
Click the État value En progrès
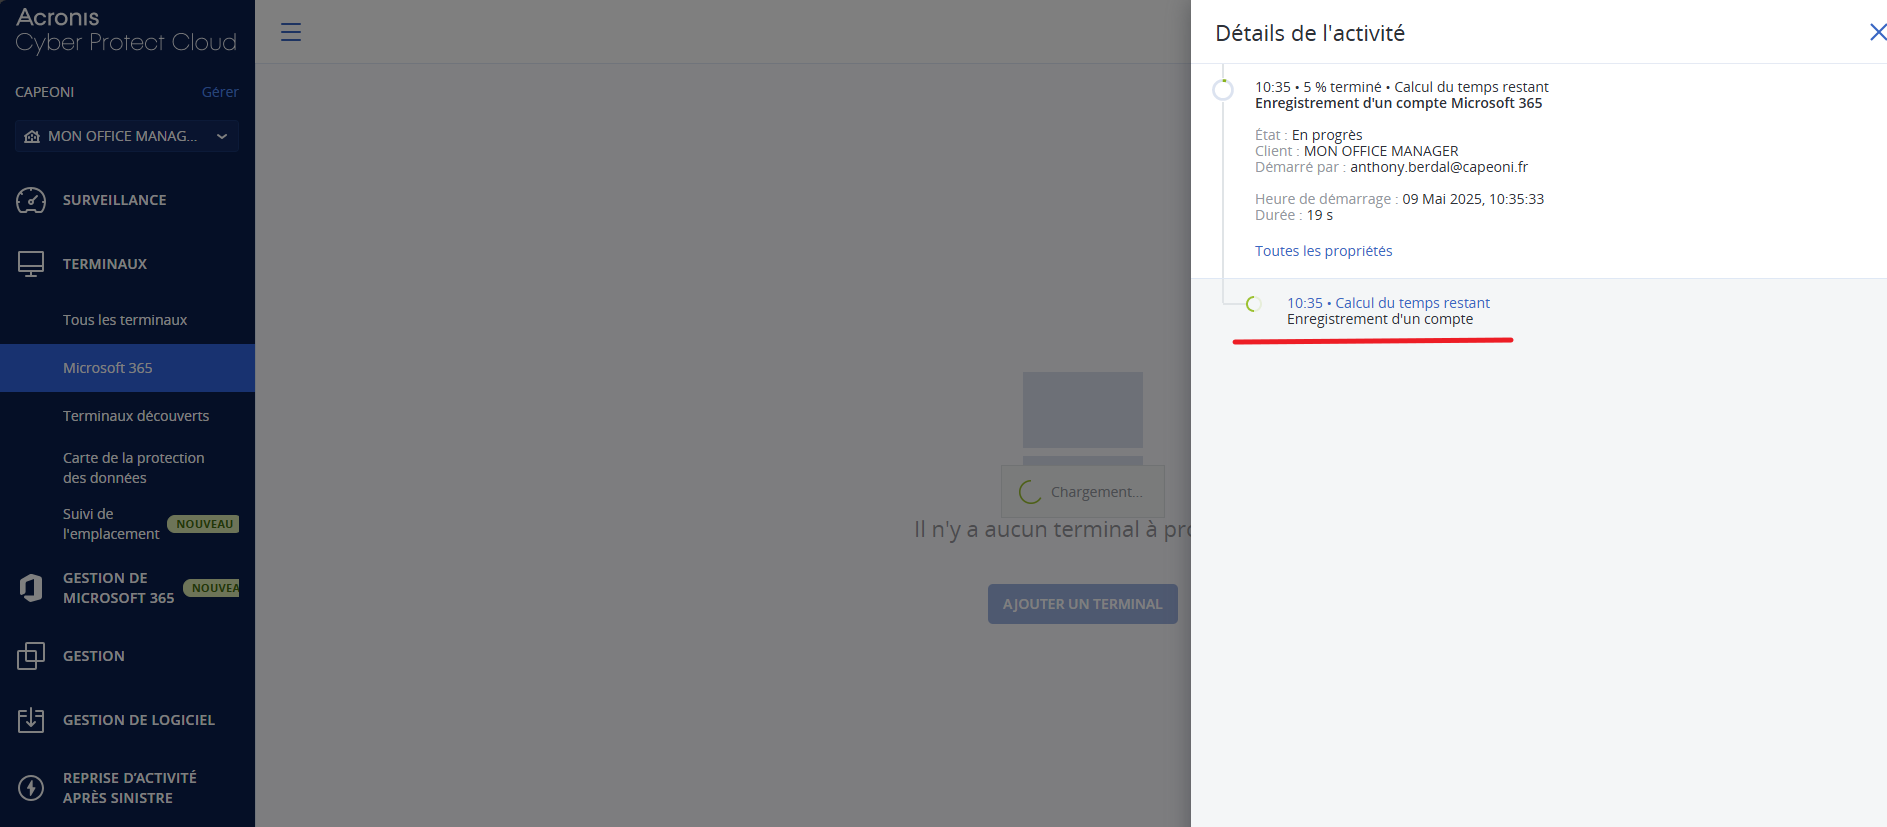1327,135
